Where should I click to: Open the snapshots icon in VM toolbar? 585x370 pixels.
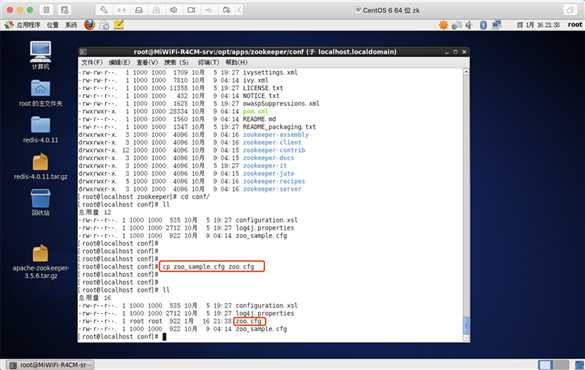coord(64,10)
